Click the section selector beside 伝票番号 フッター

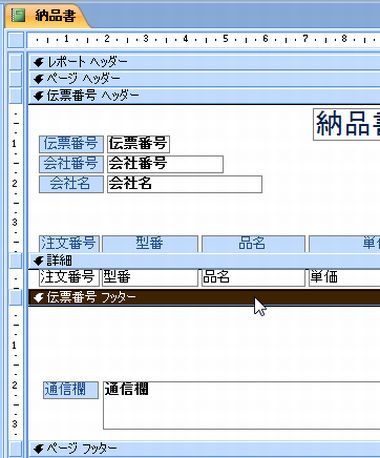coord(15,297)
